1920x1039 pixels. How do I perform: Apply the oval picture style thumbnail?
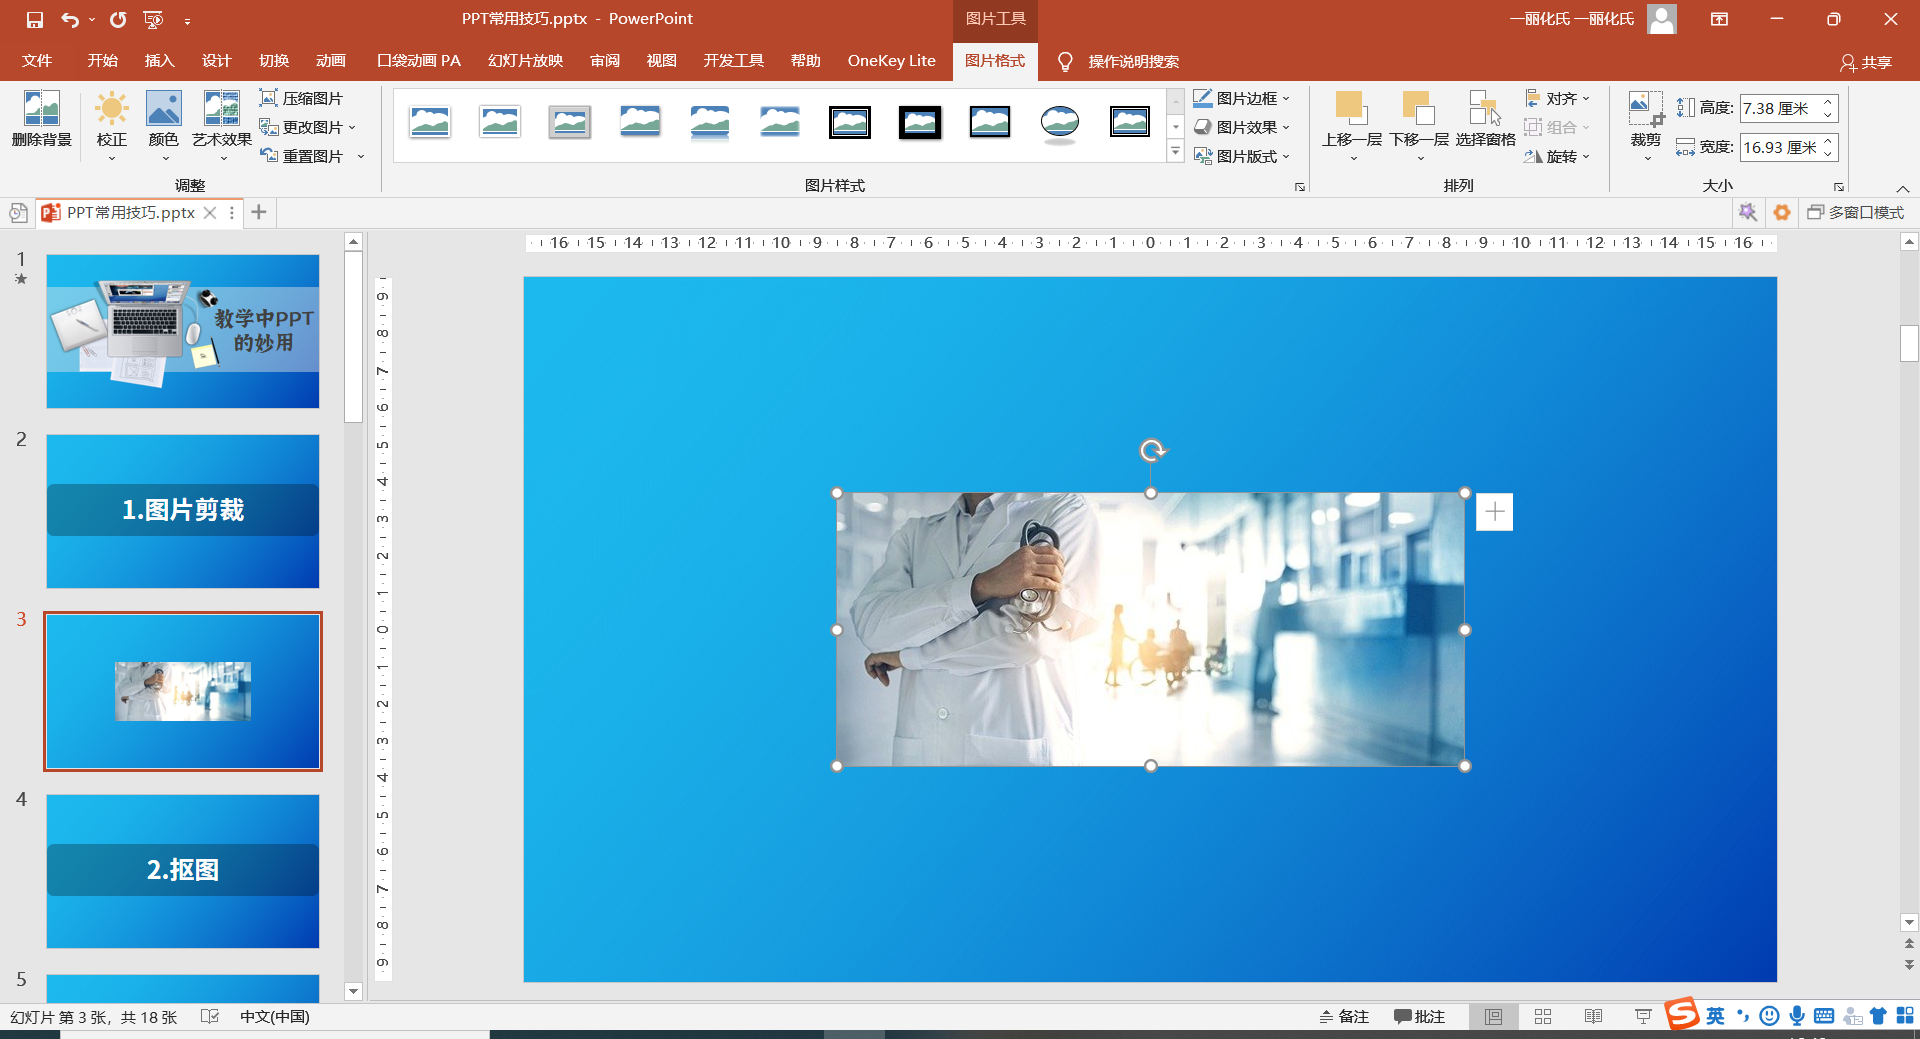click(x=1060, y=122)
